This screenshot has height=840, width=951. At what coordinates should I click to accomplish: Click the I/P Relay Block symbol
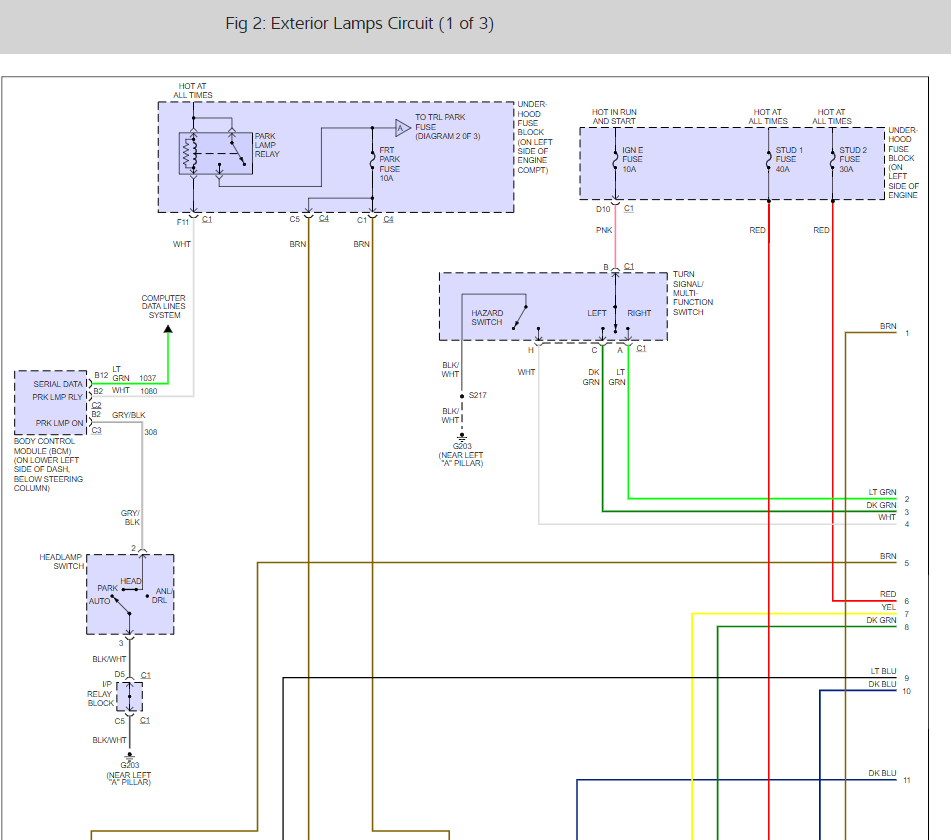130,696
